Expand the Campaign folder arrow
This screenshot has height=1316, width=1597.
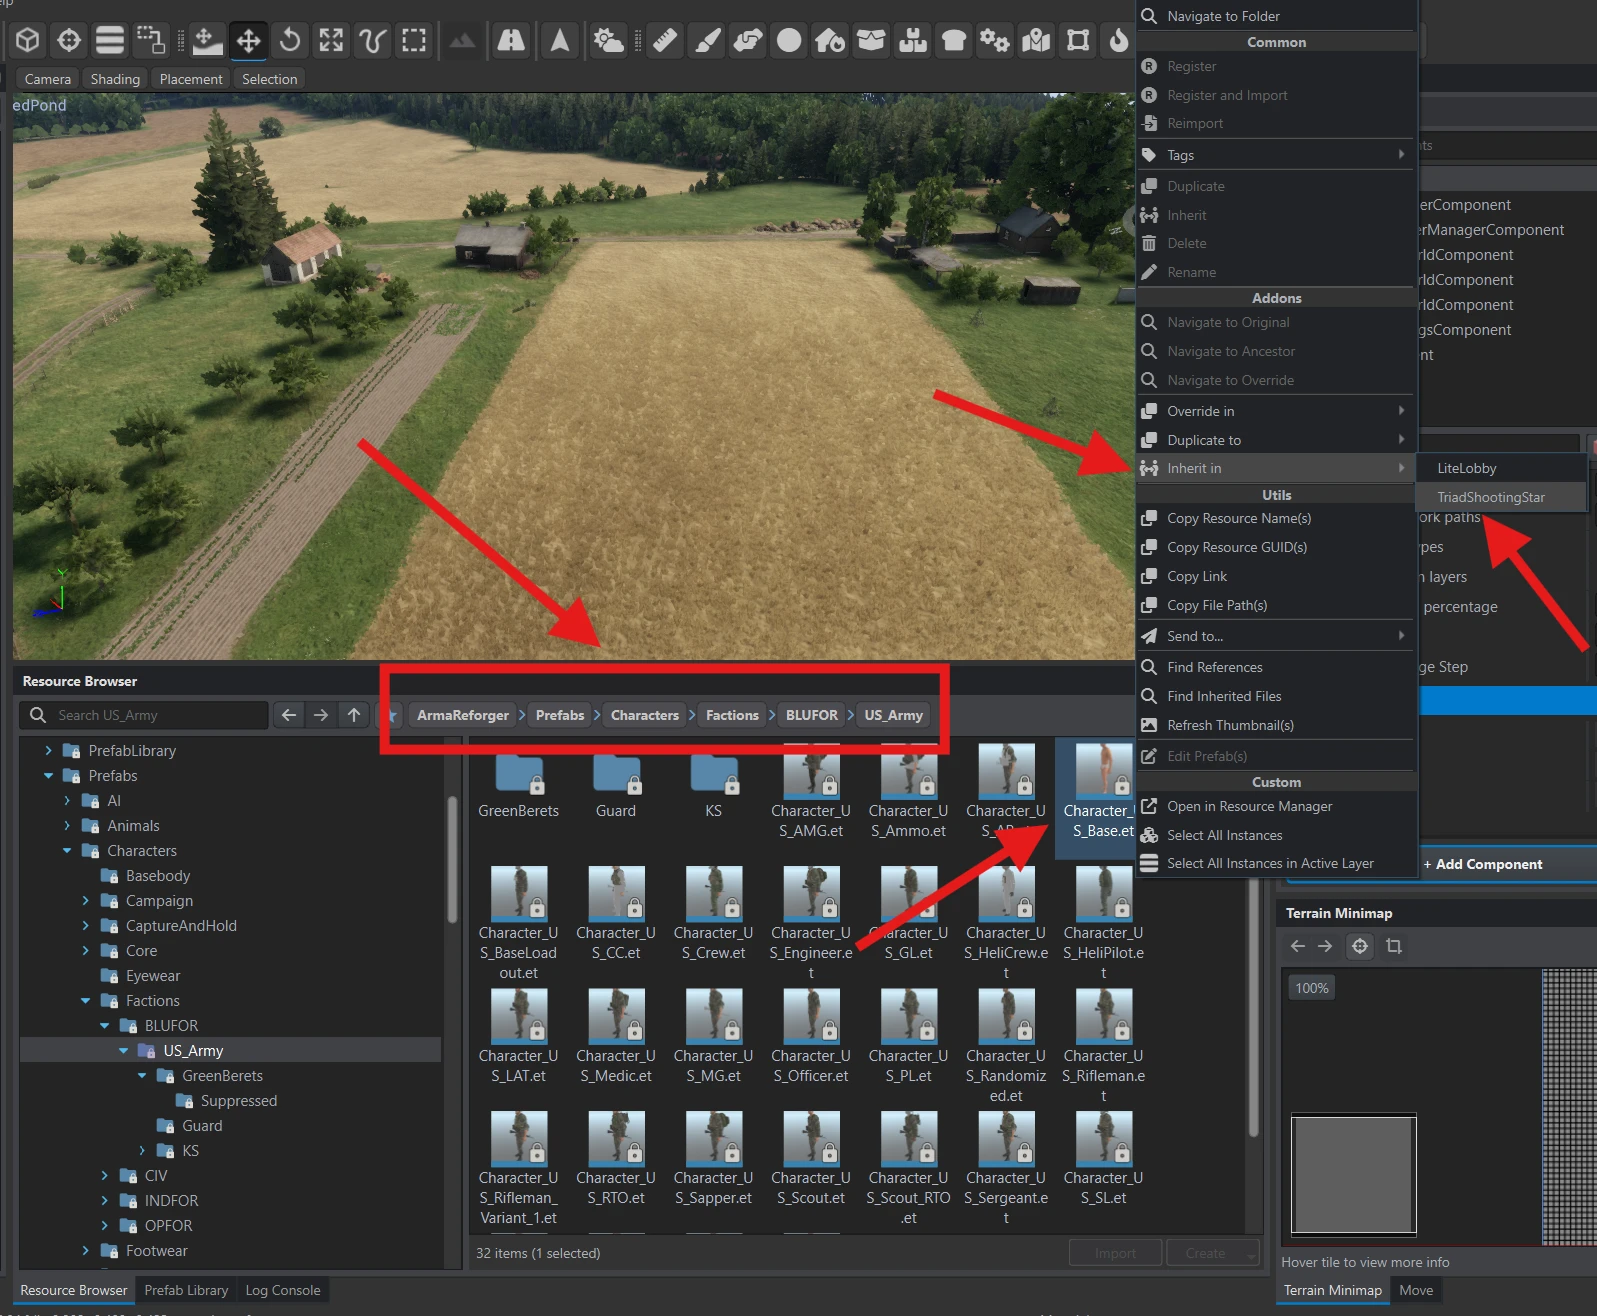point(86,900)
